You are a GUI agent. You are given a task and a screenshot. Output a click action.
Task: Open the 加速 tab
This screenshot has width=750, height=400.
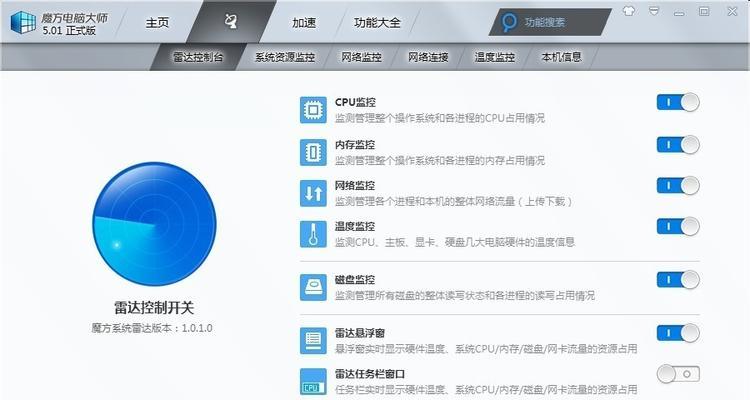(x=304, y=22)
